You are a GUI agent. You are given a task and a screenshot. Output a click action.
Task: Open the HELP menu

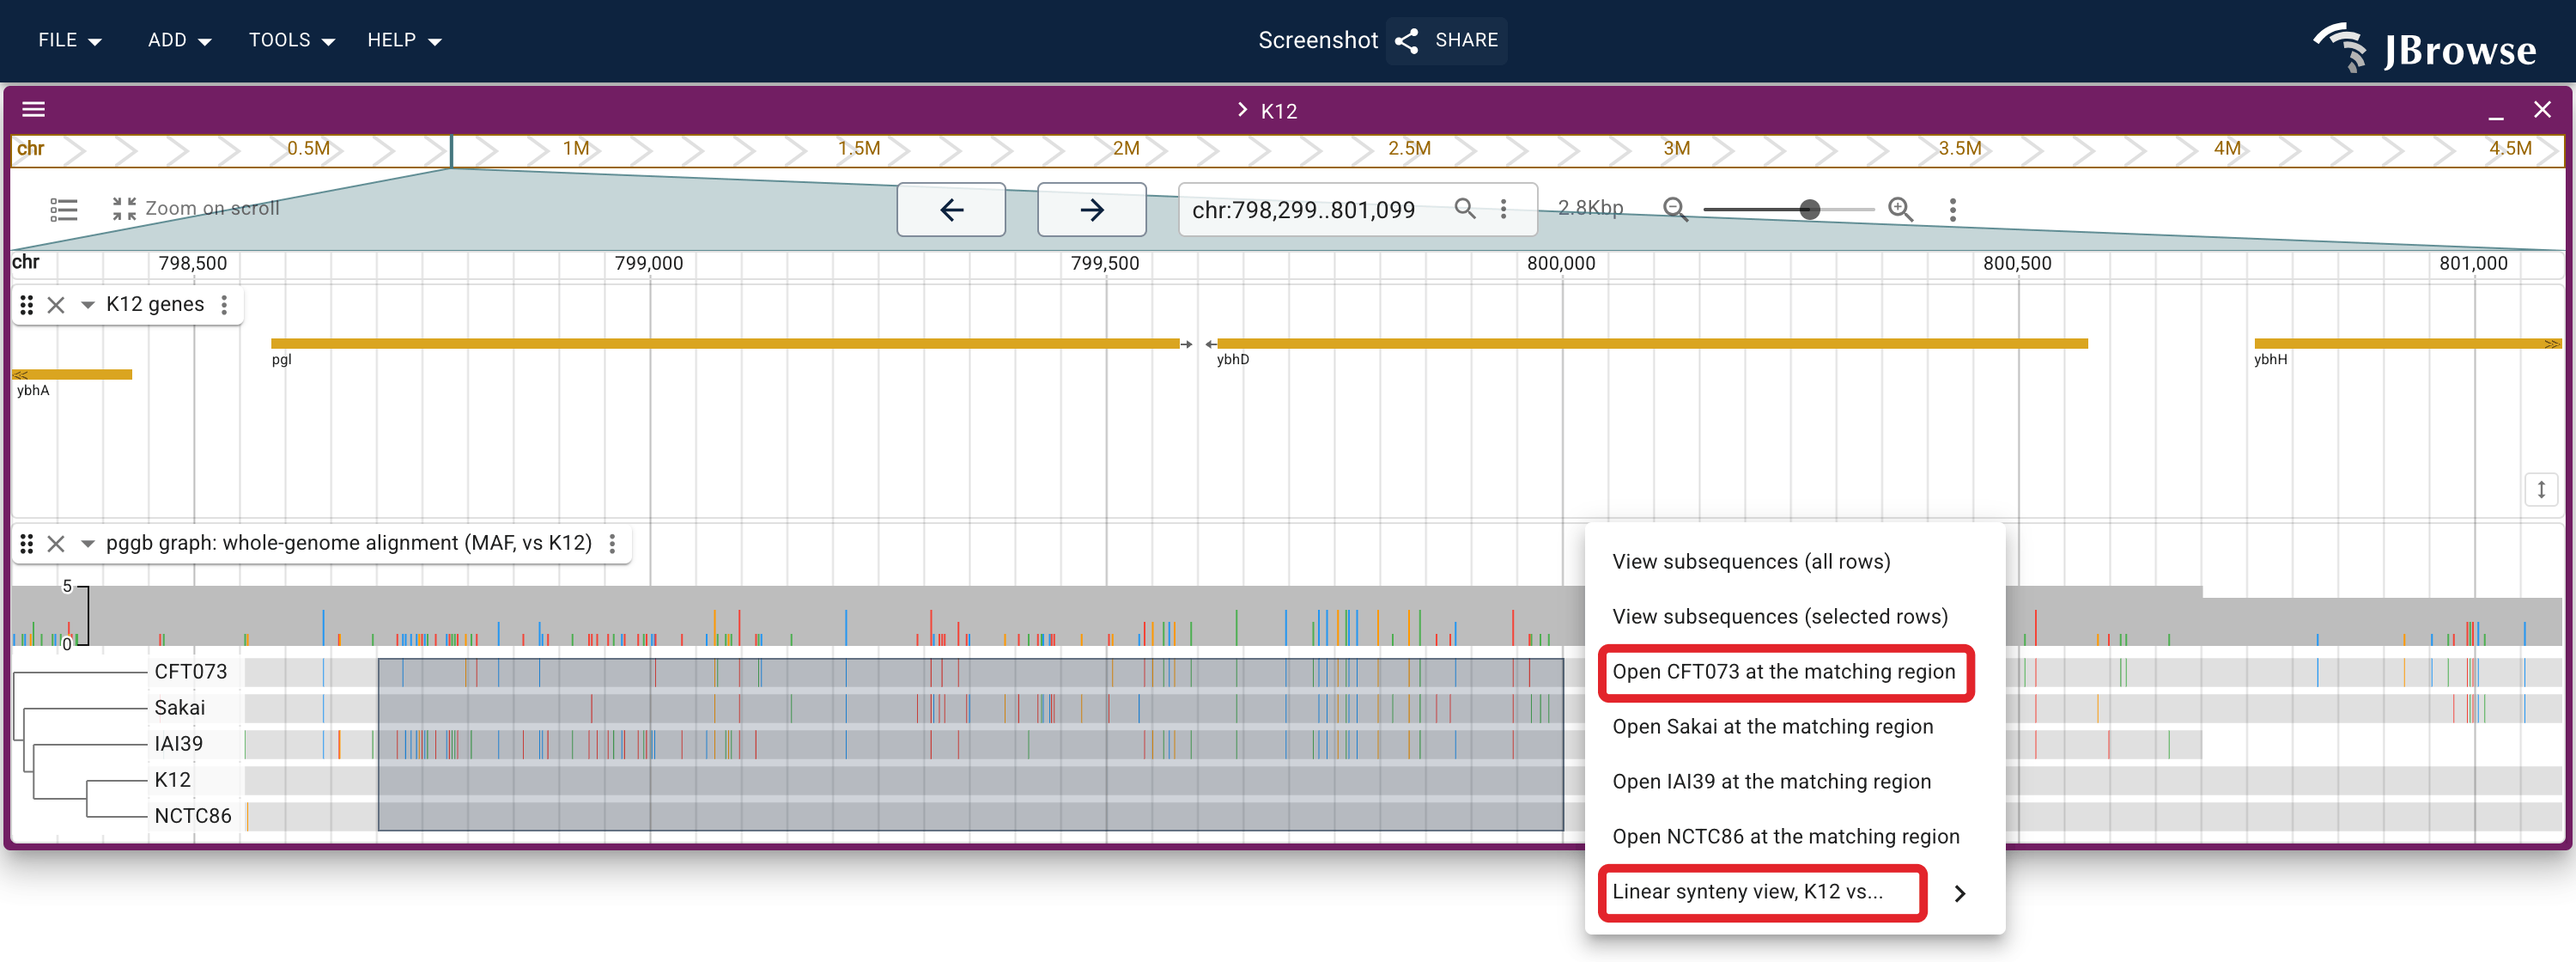click(x=404, y=40)
